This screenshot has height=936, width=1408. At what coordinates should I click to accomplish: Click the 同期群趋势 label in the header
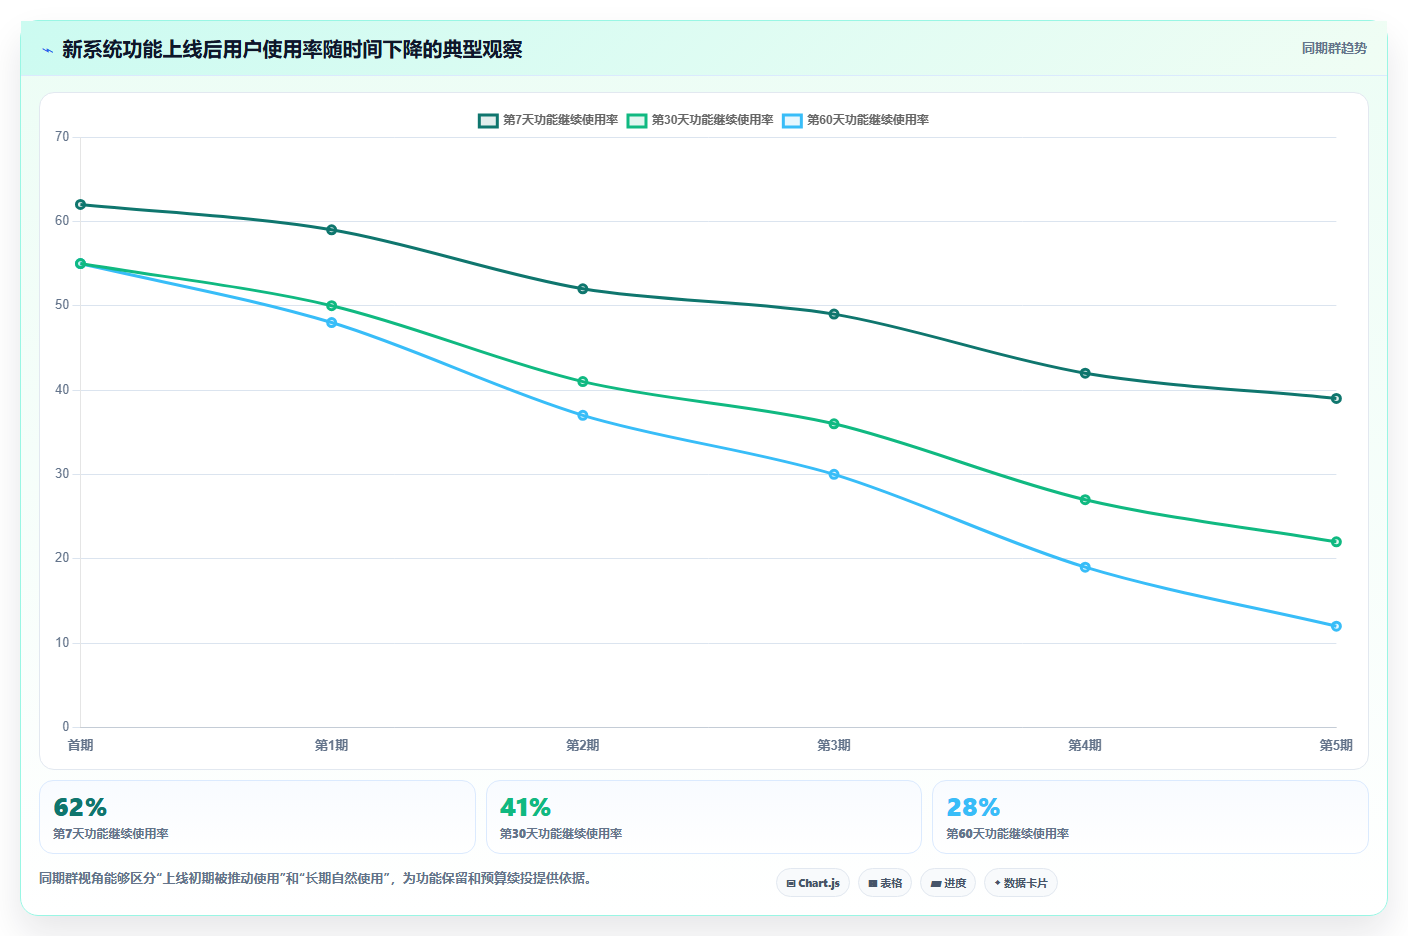click(x=1334, y=48)
